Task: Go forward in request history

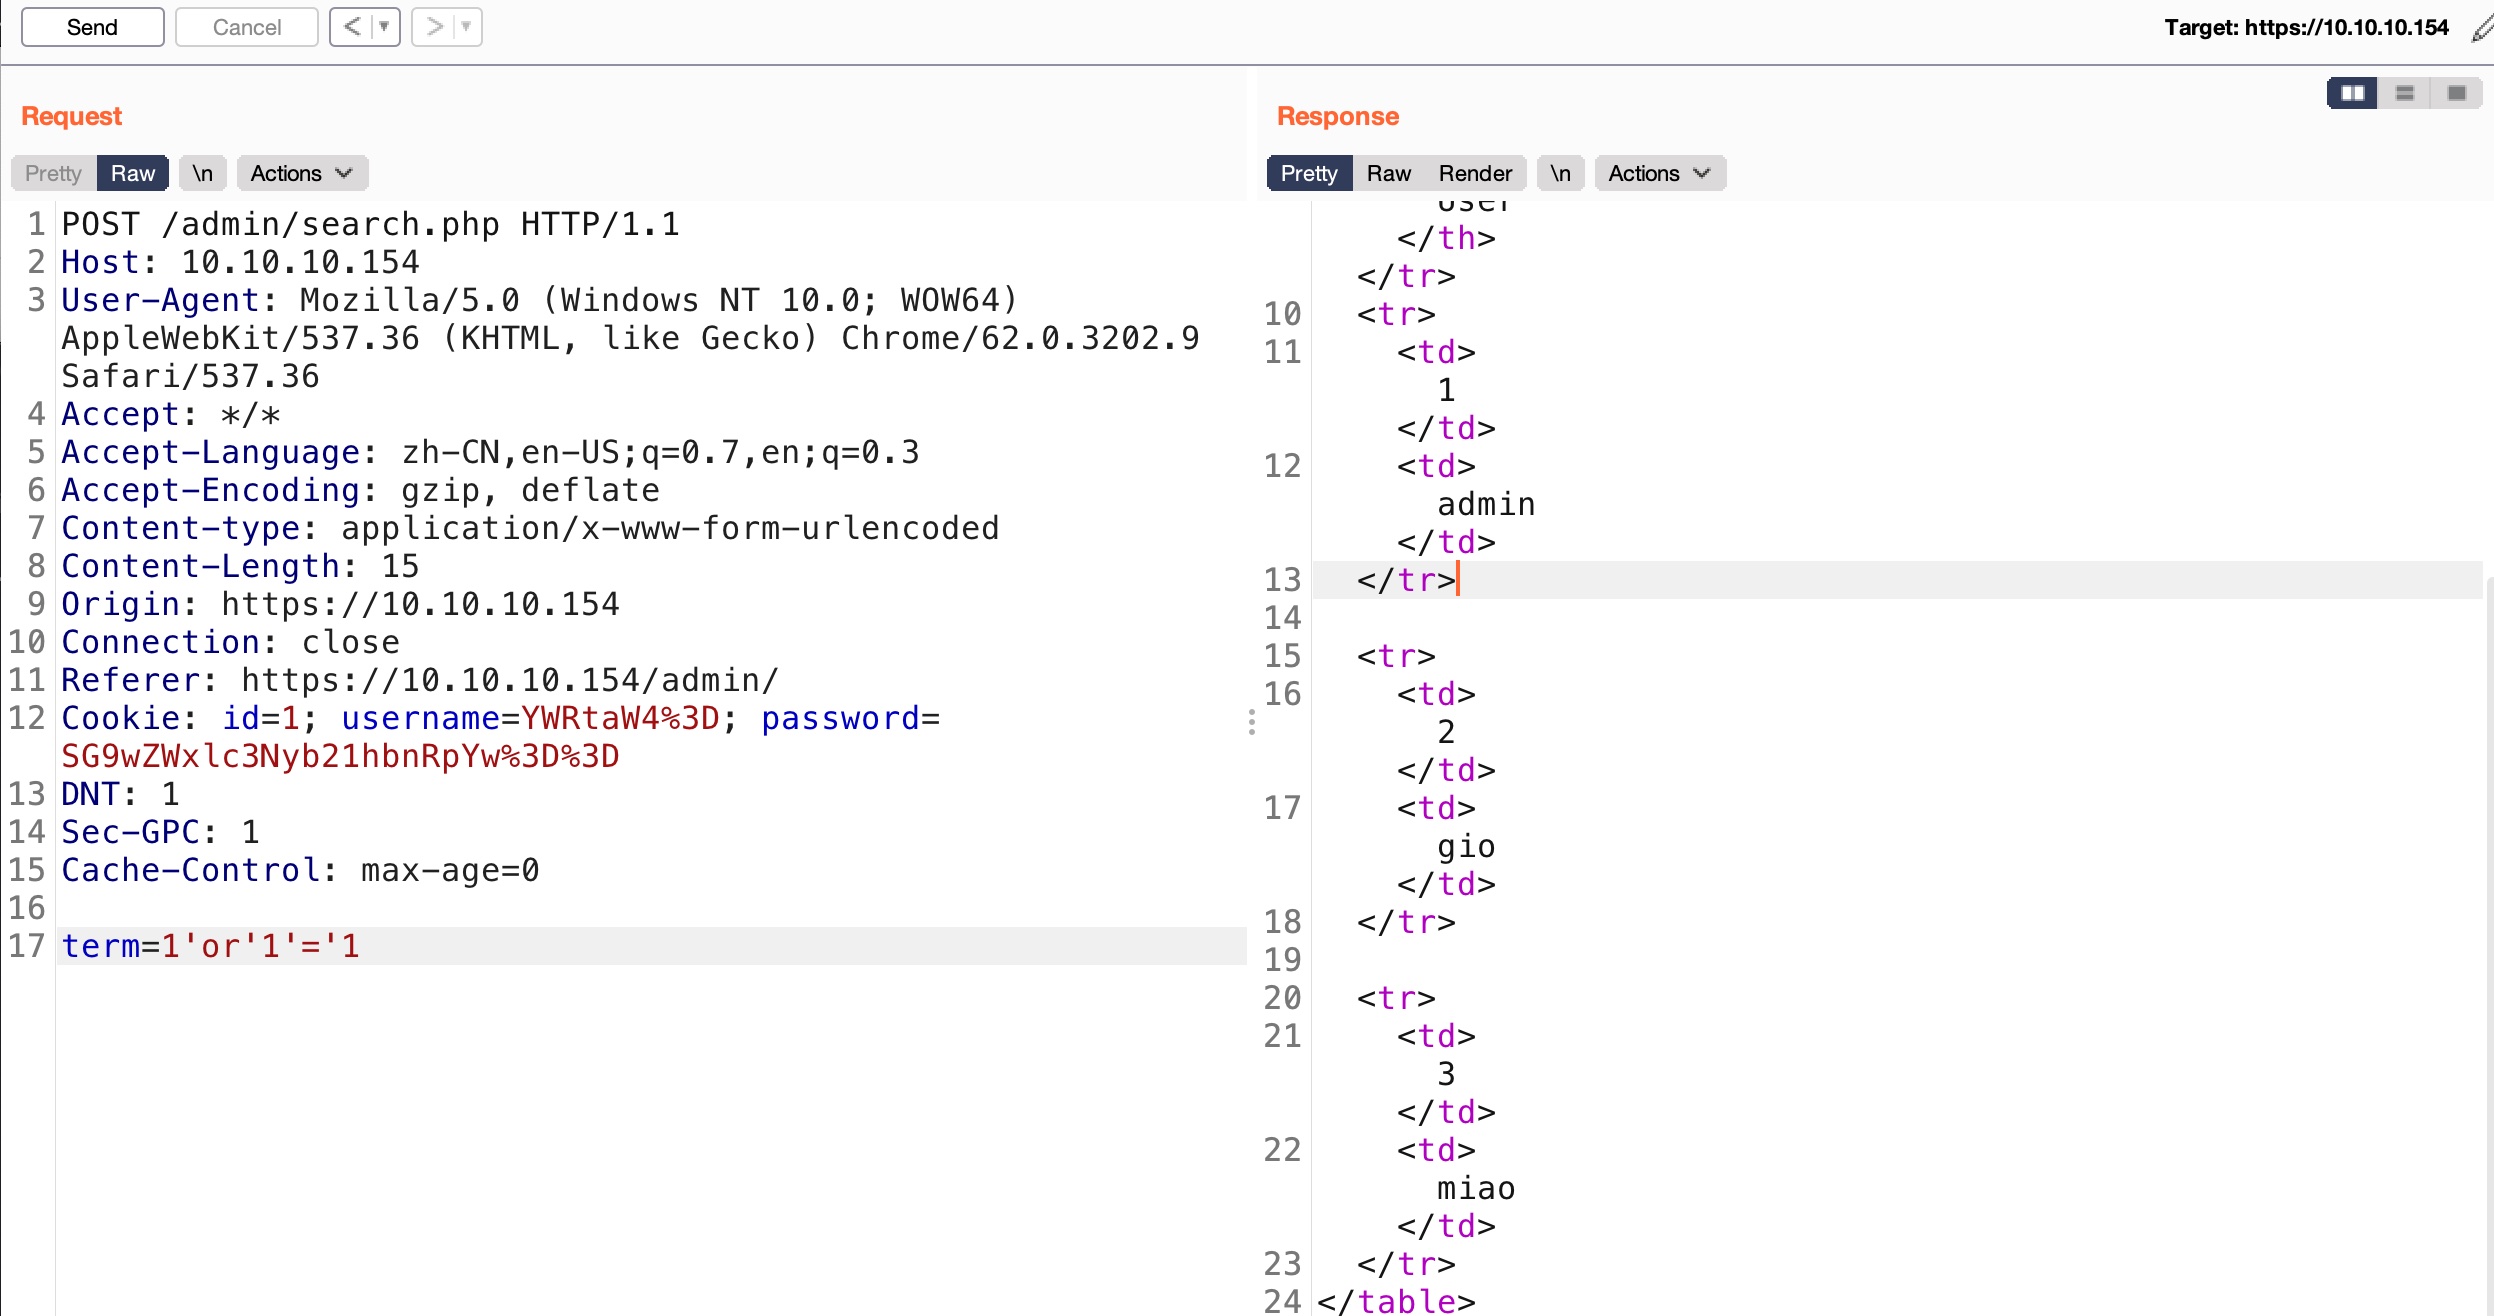Action: click(434, 27)
